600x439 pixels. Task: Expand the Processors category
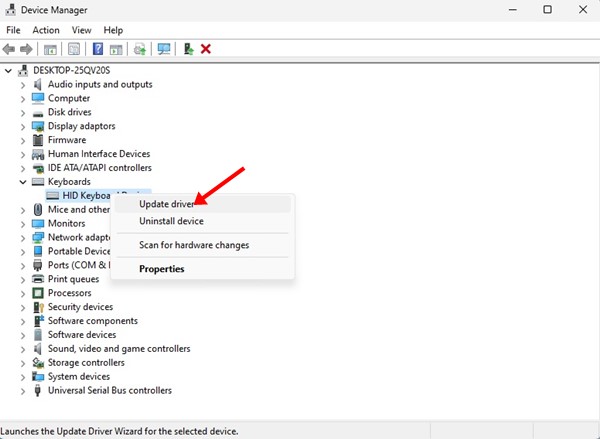[x=23, y=294]
